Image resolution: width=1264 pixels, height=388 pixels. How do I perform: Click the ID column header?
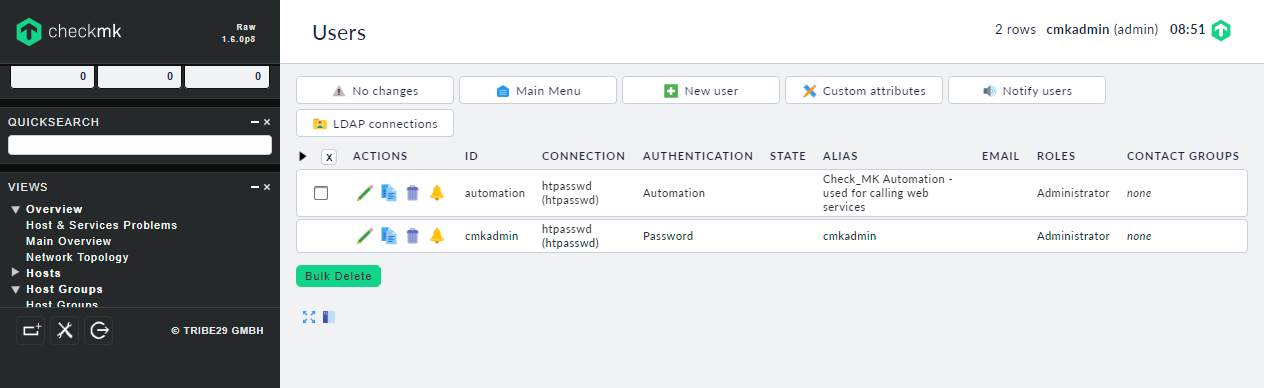pyautogui.click(x=472, y=156)
